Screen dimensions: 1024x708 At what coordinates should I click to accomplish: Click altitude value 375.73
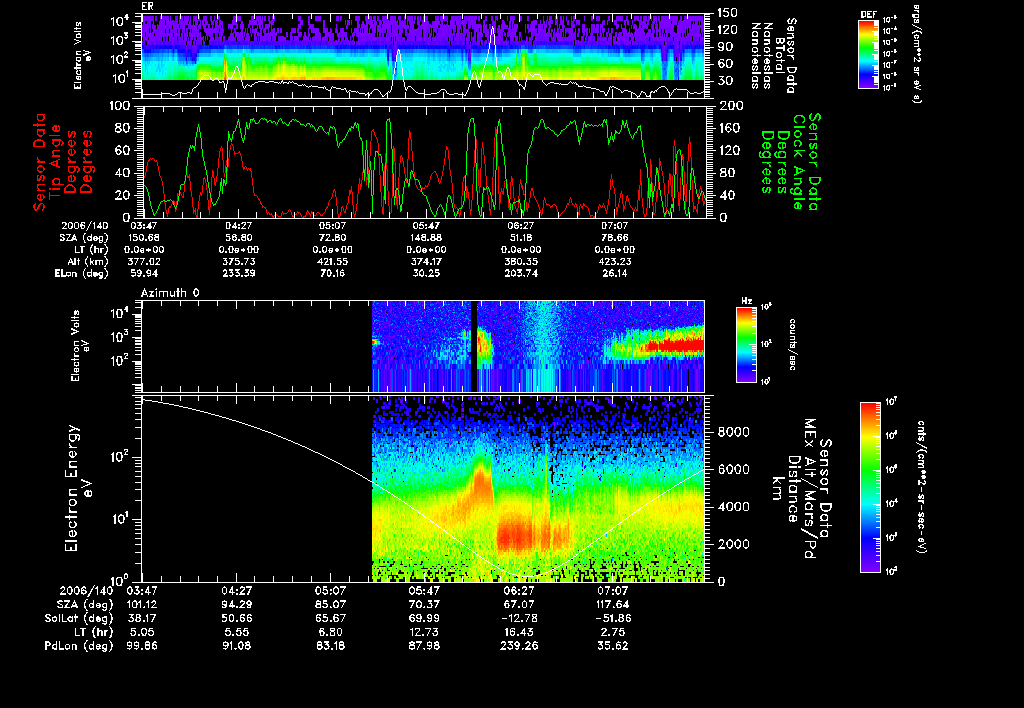tap(238, 262)
